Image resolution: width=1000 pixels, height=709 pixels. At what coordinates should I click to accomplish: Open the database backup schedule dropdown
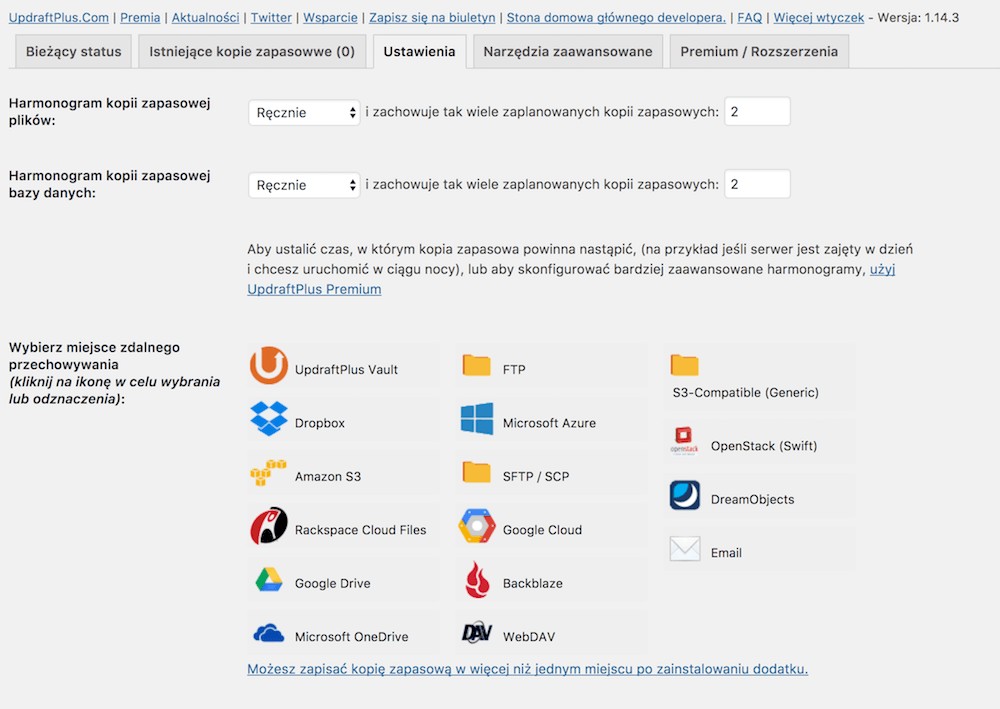pyautogui.click(x=304, y=186)
